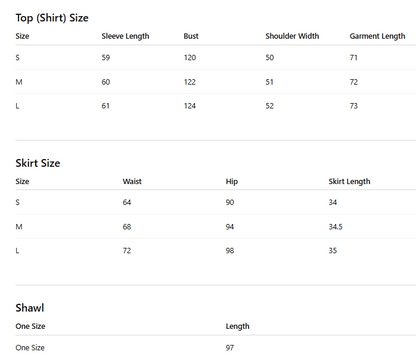Click the Shawl heading
The width and height of the screenshot is (416, 364).
30,308
